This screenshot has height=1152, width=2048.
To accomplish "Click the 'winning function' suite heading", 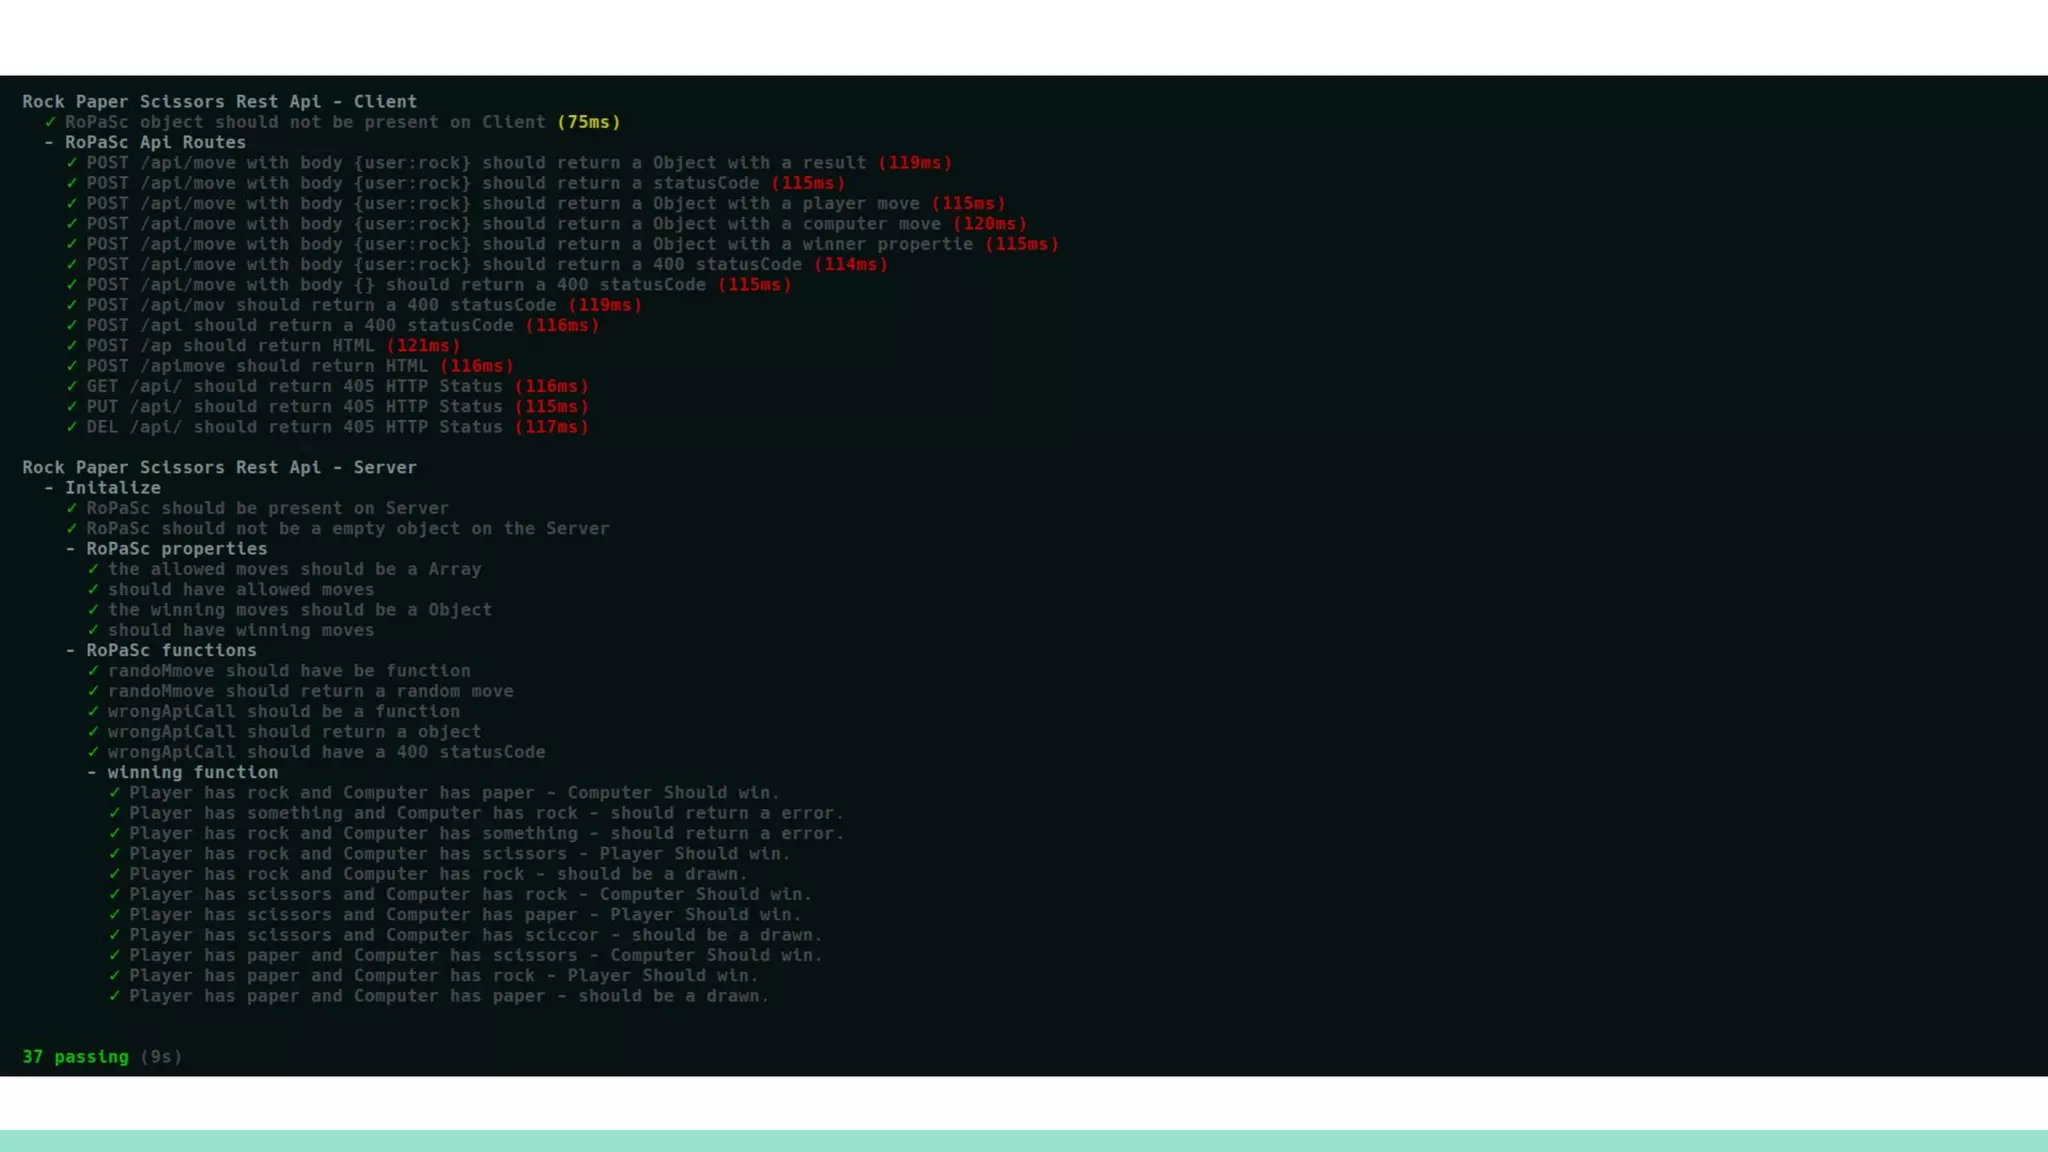I will [192, 772].
